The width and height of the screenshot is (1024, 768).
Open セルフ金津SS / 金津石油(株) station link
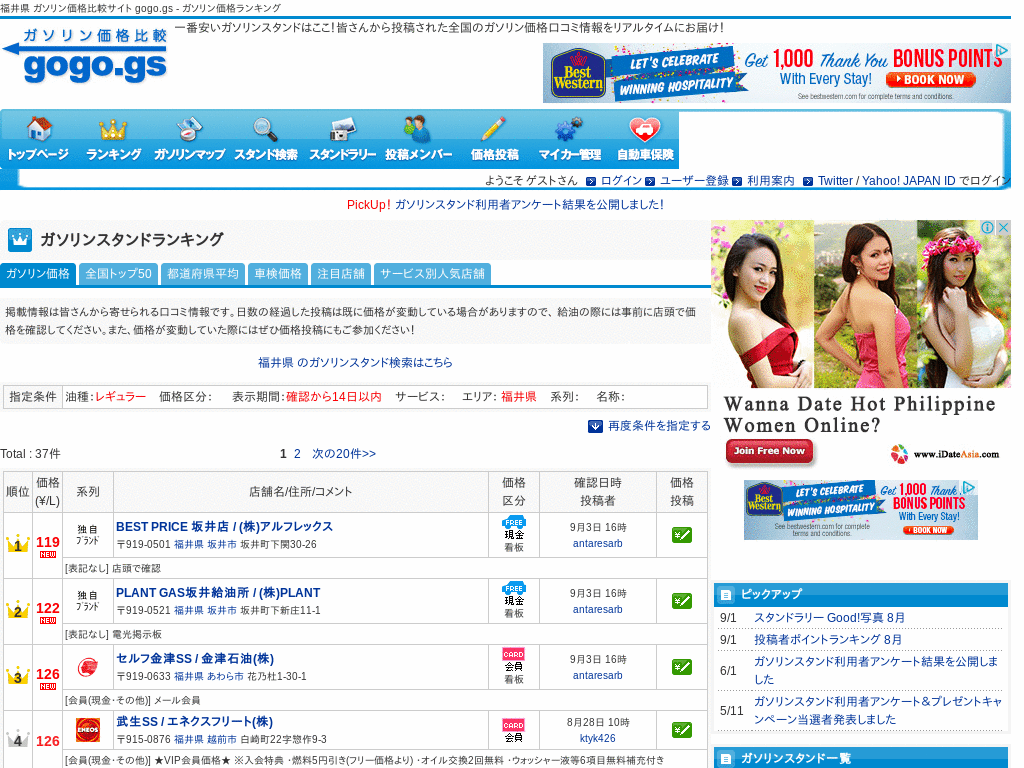195,658
